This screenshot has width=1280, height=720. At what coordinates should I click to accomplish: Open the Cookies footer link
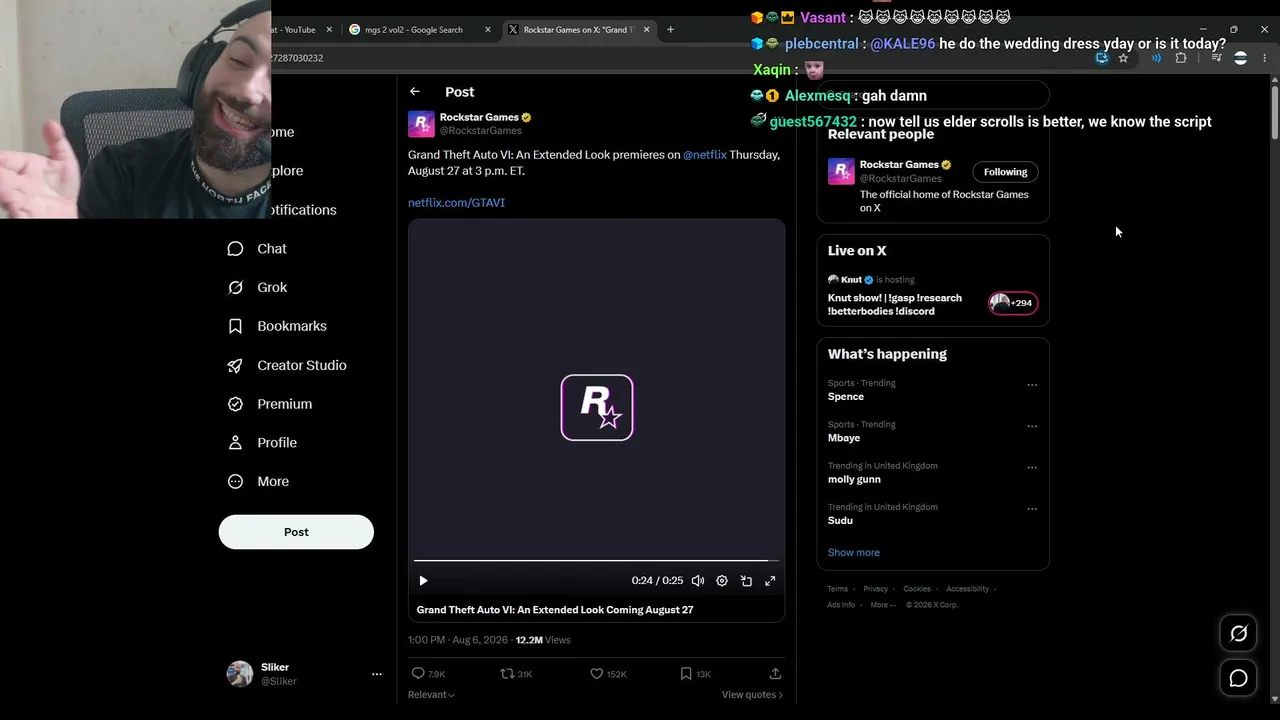point(917,589)
